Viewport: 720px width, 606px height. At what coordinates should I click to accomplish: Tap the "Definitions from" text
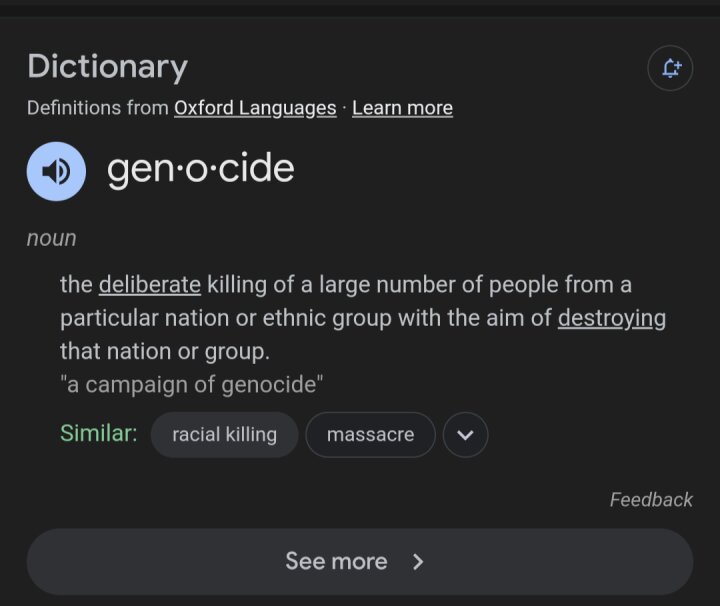click(98, 108)
